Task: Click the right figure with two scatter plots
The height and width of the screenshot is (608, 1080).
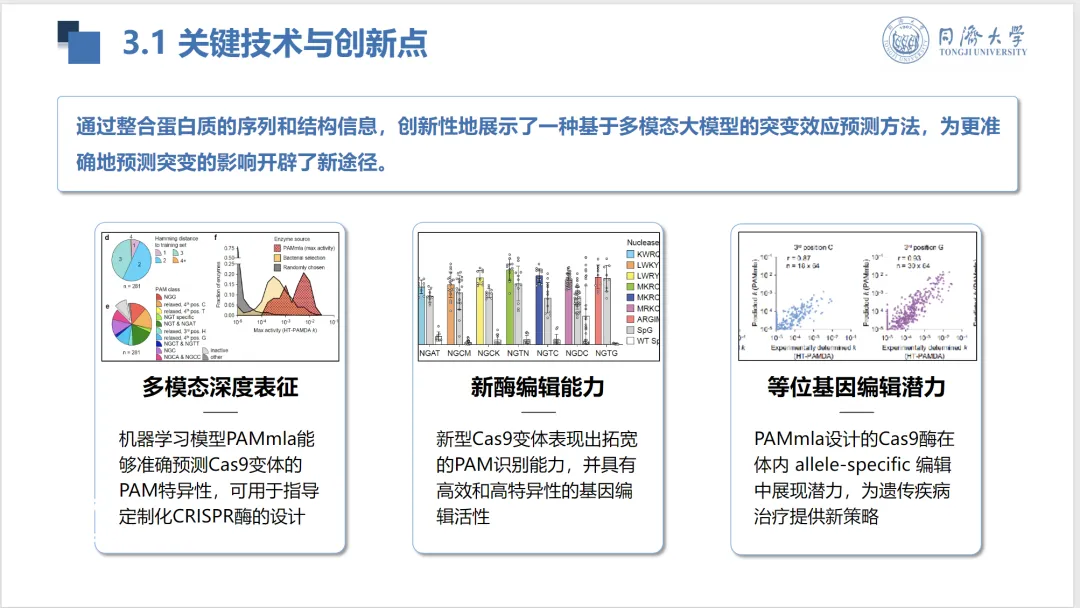Action: tap(857, 297)
